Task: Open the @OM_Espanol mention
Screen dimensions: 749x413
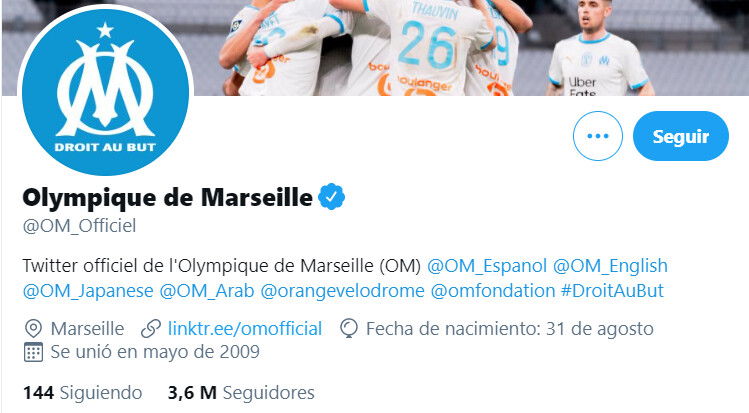Action: (x=487, y=266)
